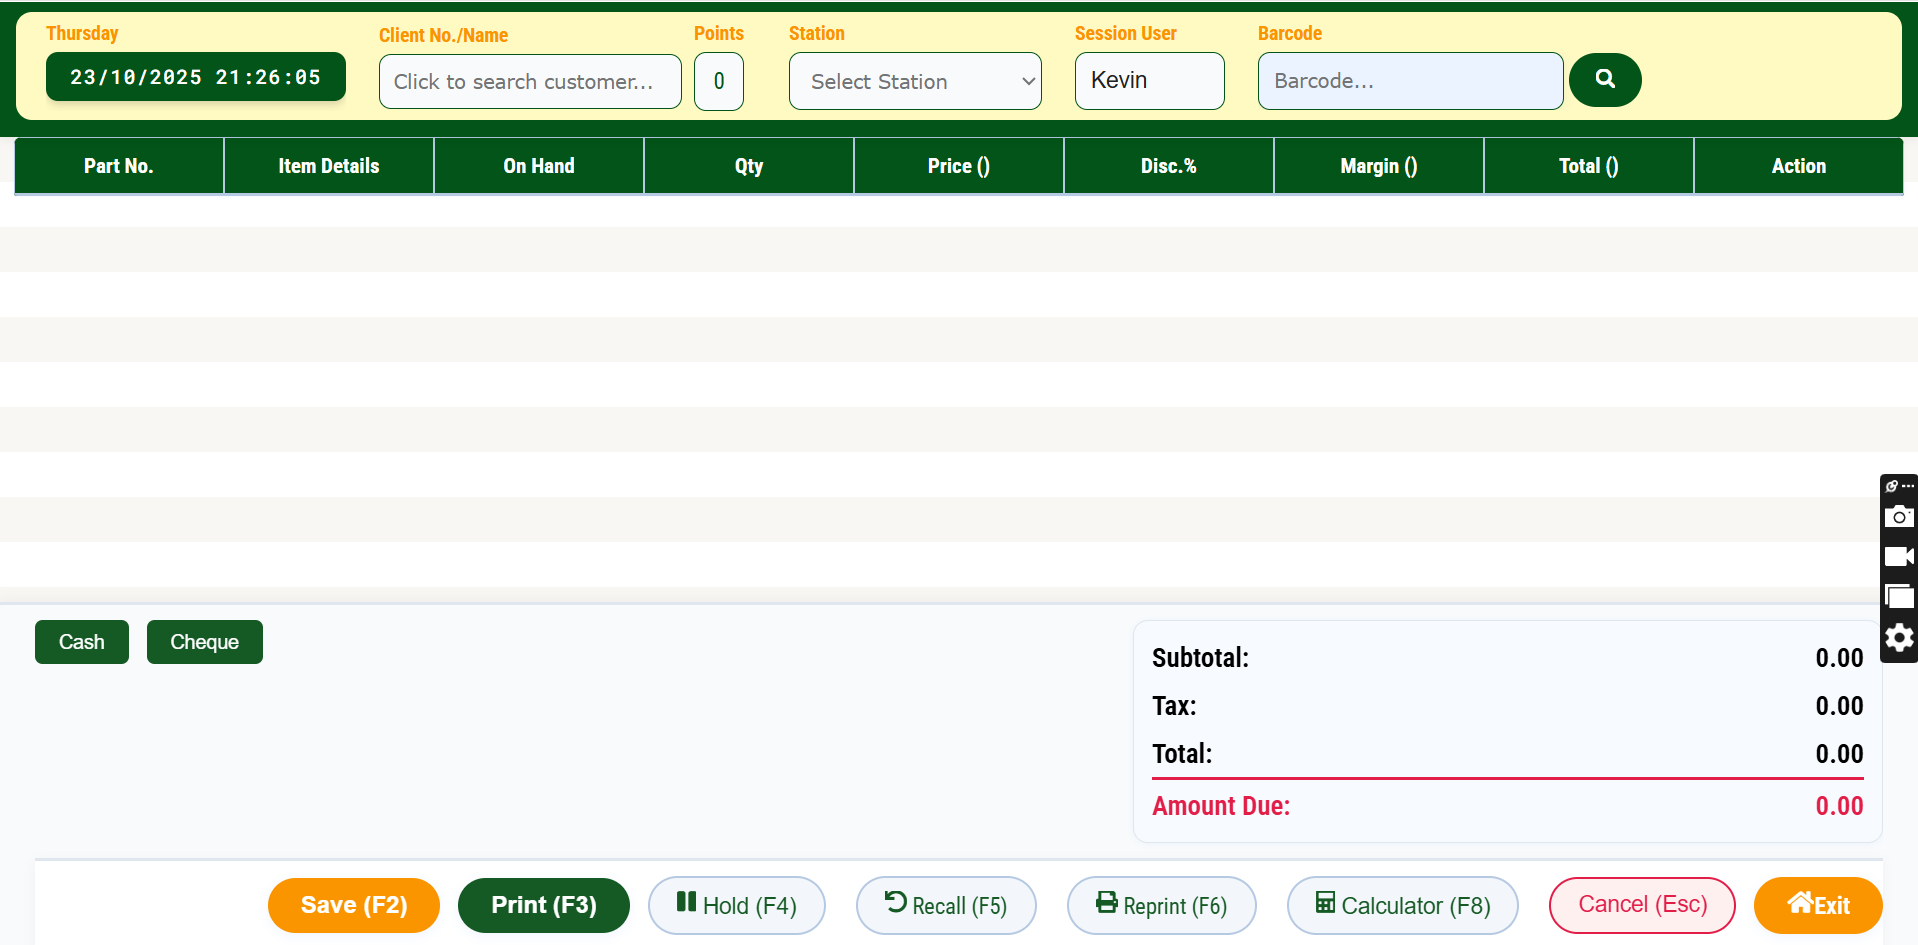The image size is (1918, 945).
Task: Click the printer icon on Reprint button
Action: click(1105, 904)
